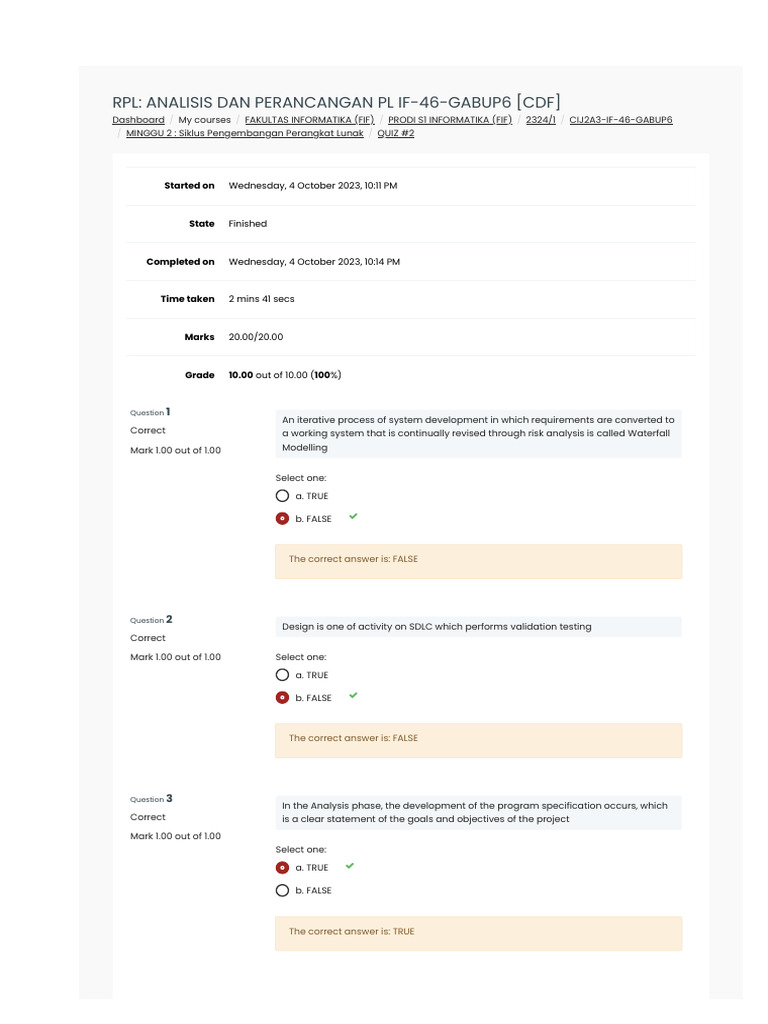Open FAKULTAS INFORMATIKA (FIF) breadcrumb link
Viewport: 768px width, 1024px height.
(308, 120)
